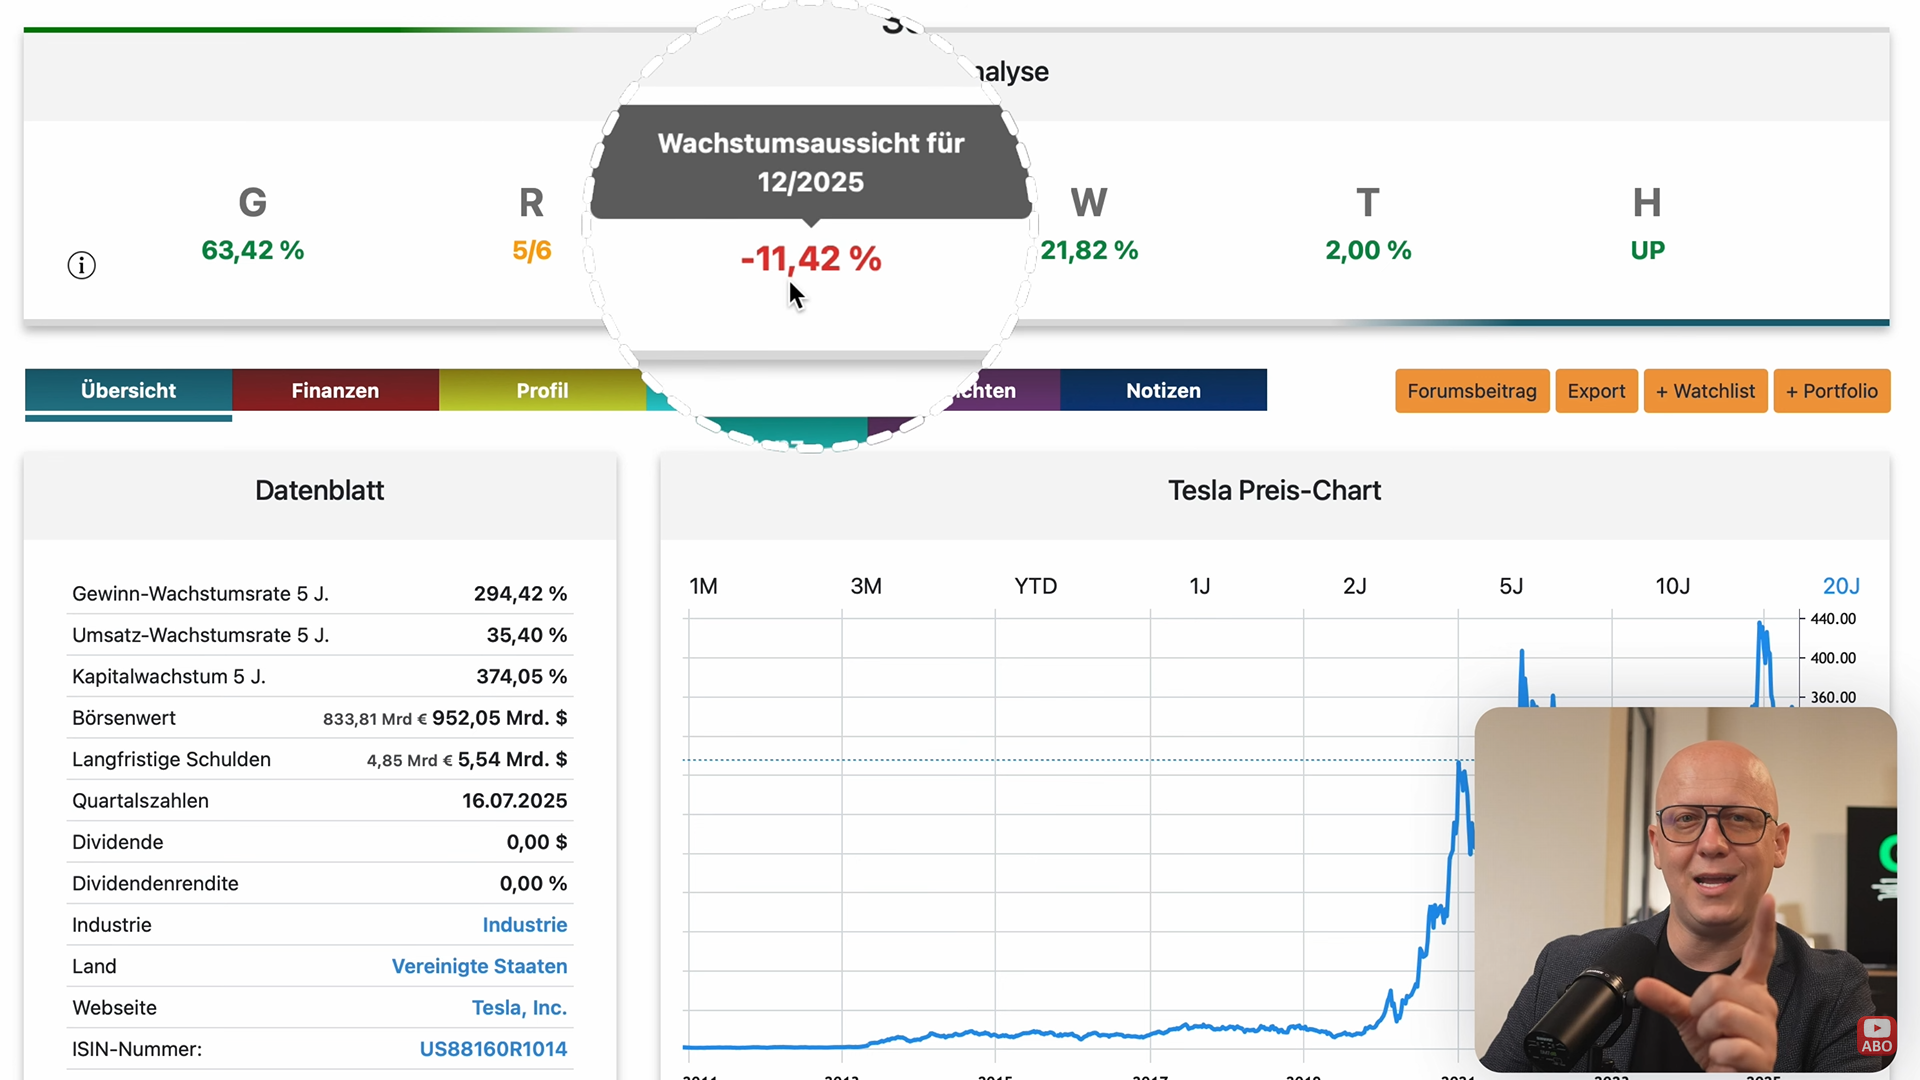This screenshot has height=1080, width=1920.
Task: Switch chart to YTD range
Action: tap(1035, 586)
